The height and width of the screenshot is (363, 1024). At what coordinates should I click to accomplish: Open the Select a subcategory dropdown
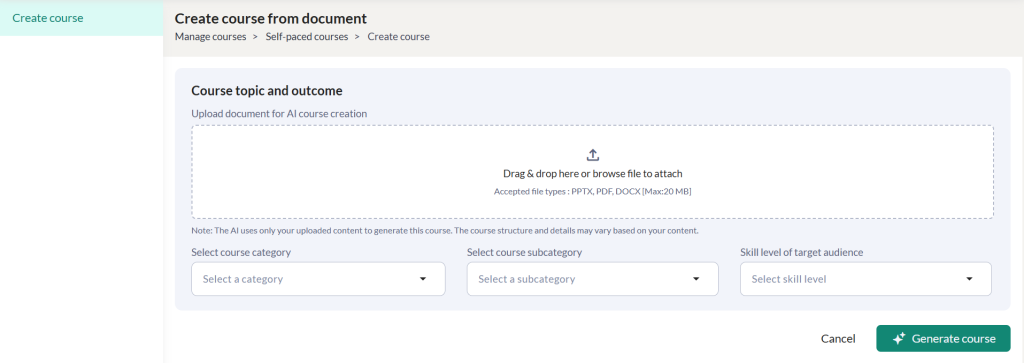[592, 279]
